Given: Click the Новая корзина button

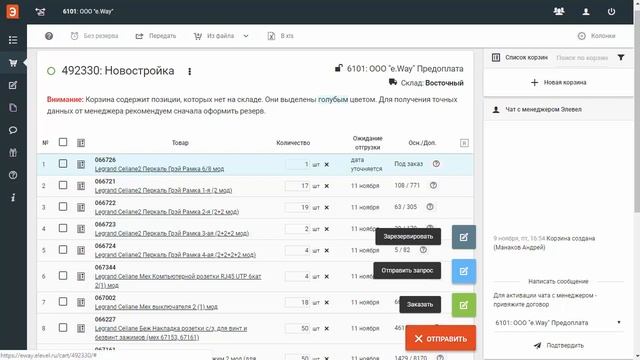Looking at the screenshot, I should point(558,82).
